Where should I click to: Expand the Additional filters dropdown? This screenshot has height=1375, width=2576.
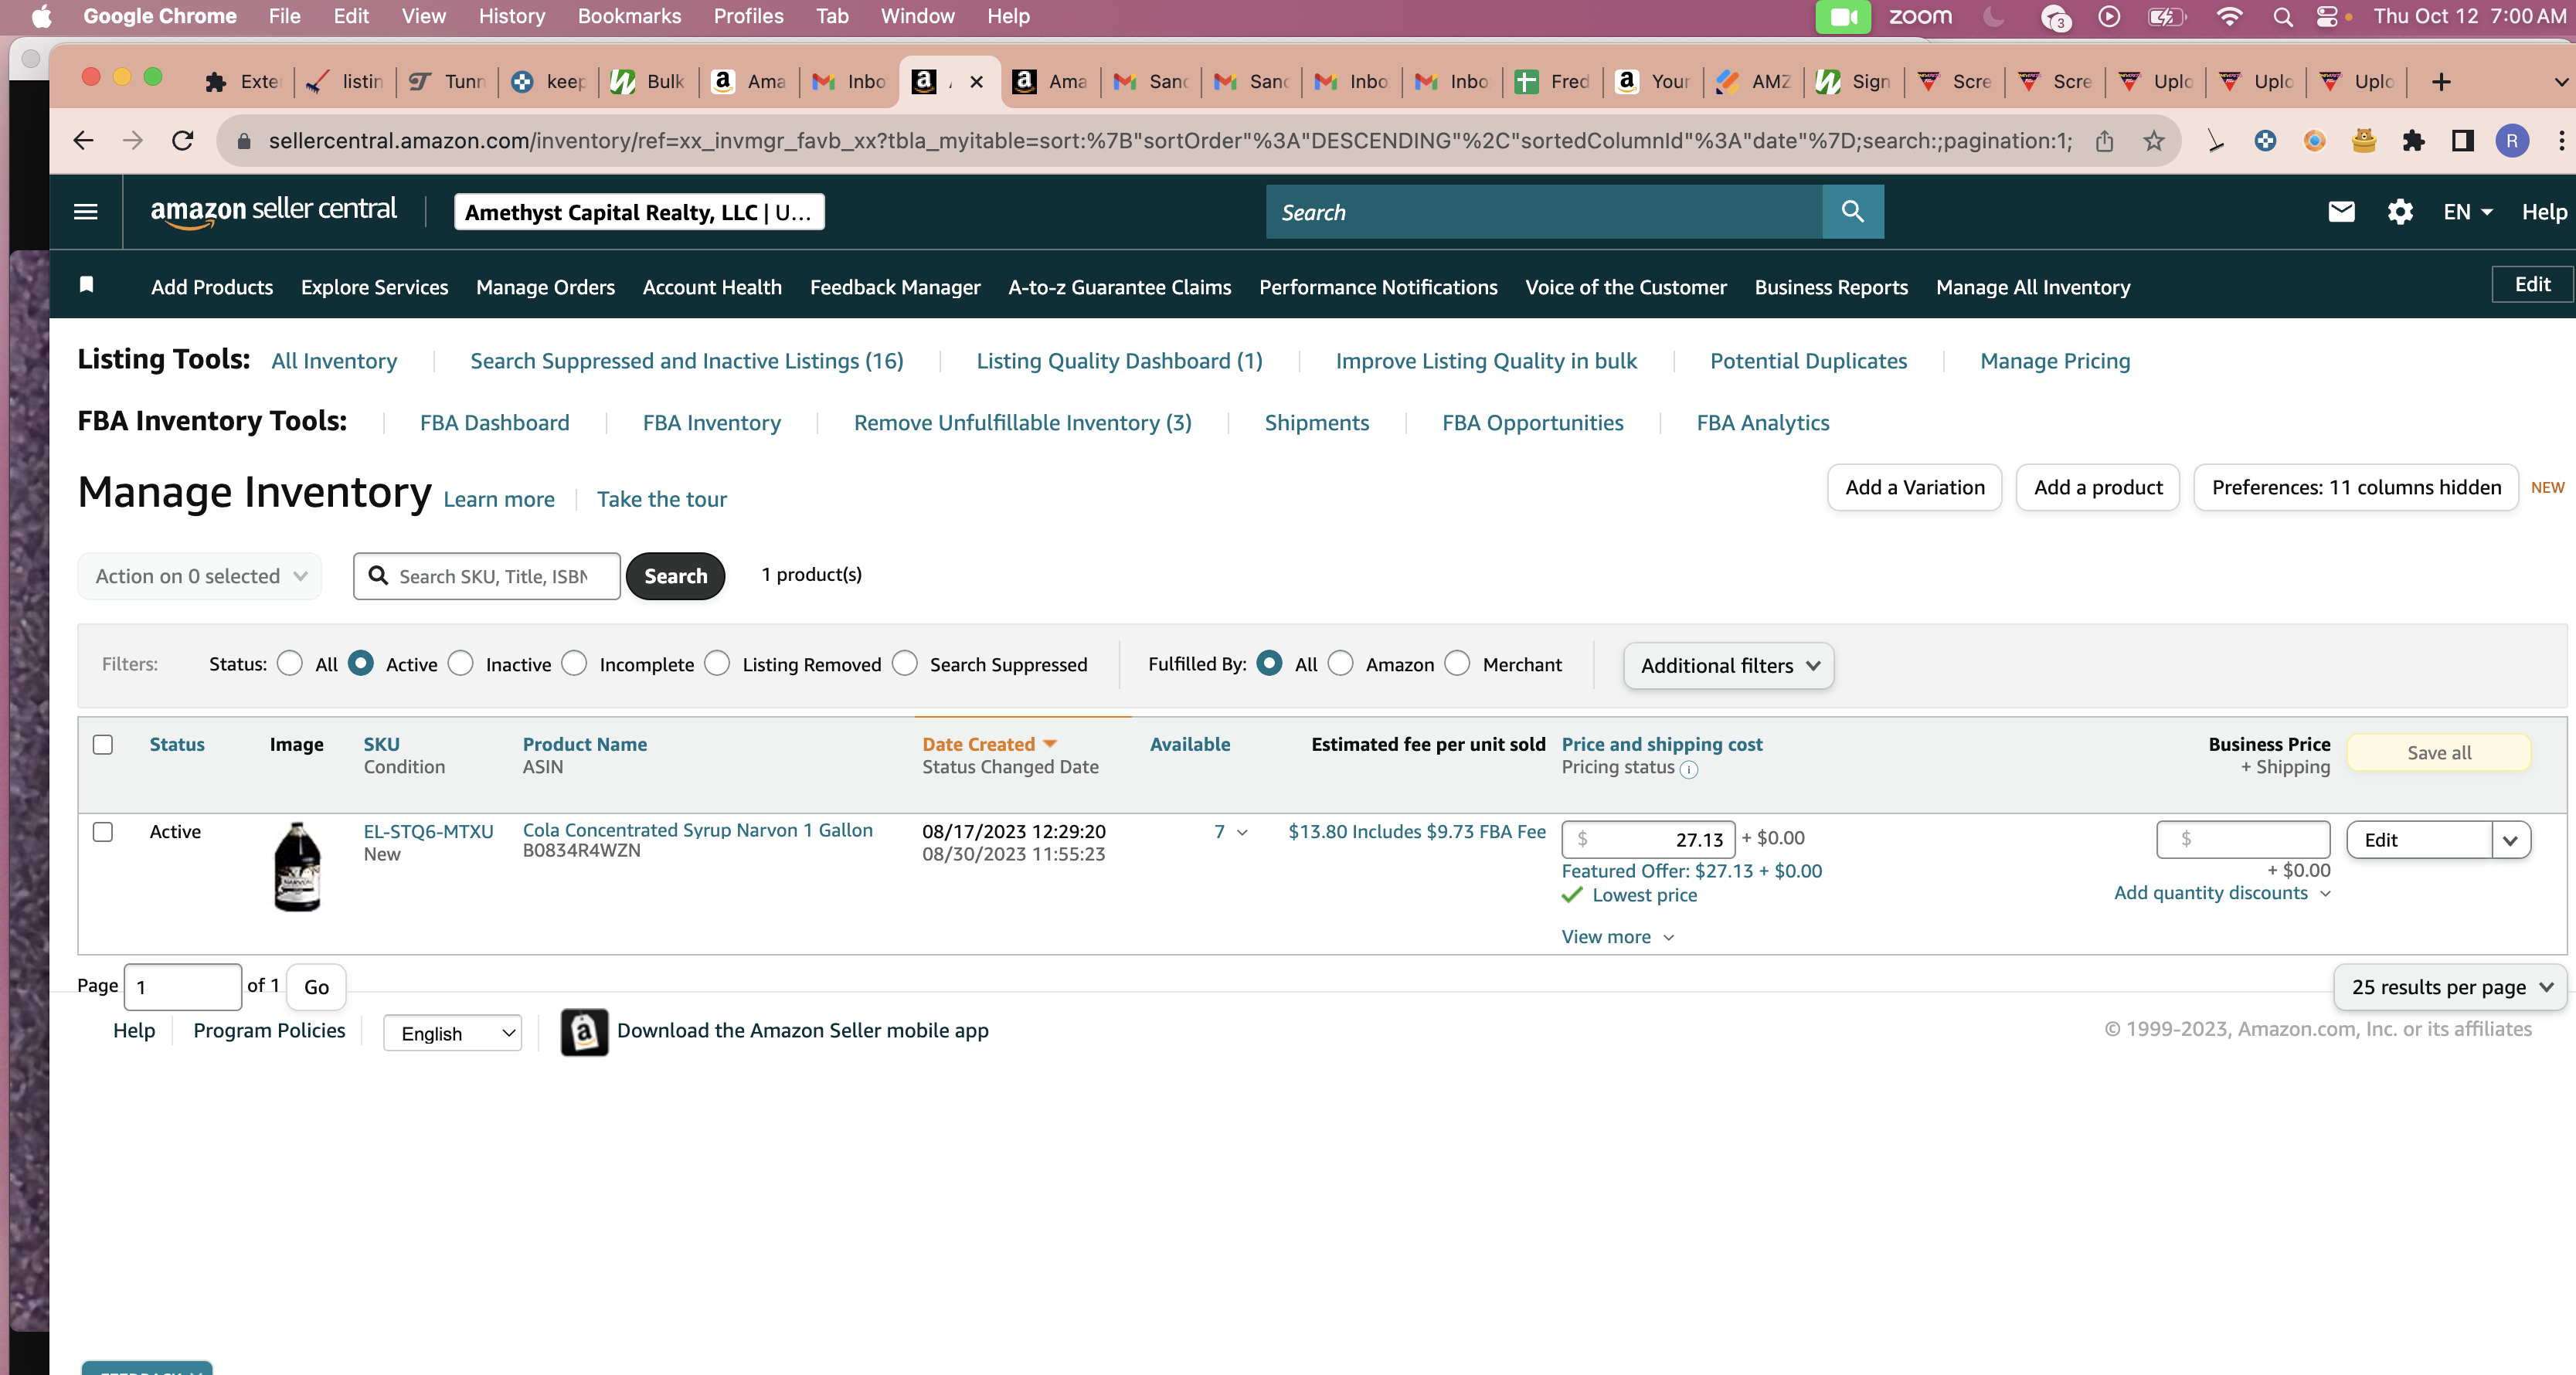click(1729, 666)
